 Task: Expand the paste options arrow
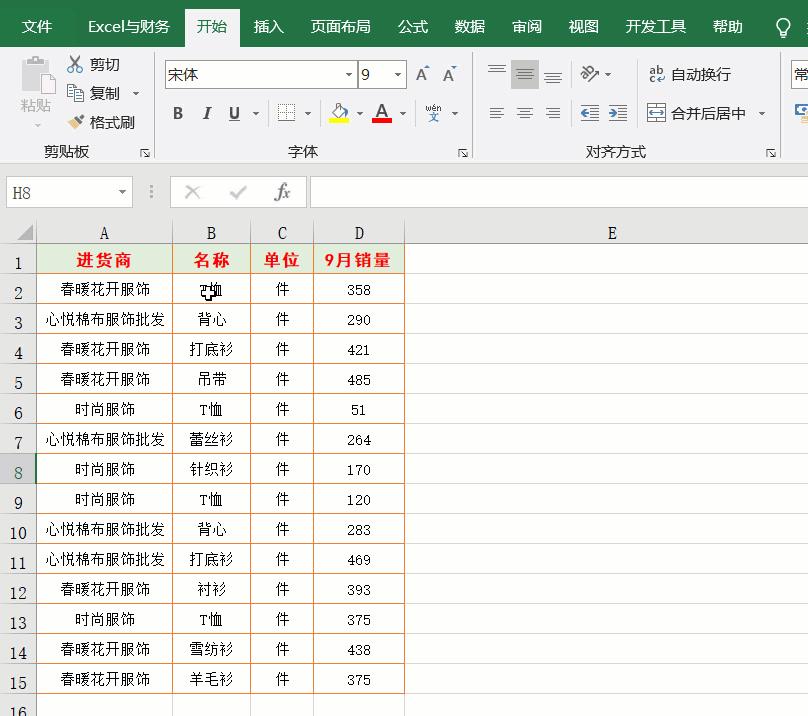click(x=37, y=125)
